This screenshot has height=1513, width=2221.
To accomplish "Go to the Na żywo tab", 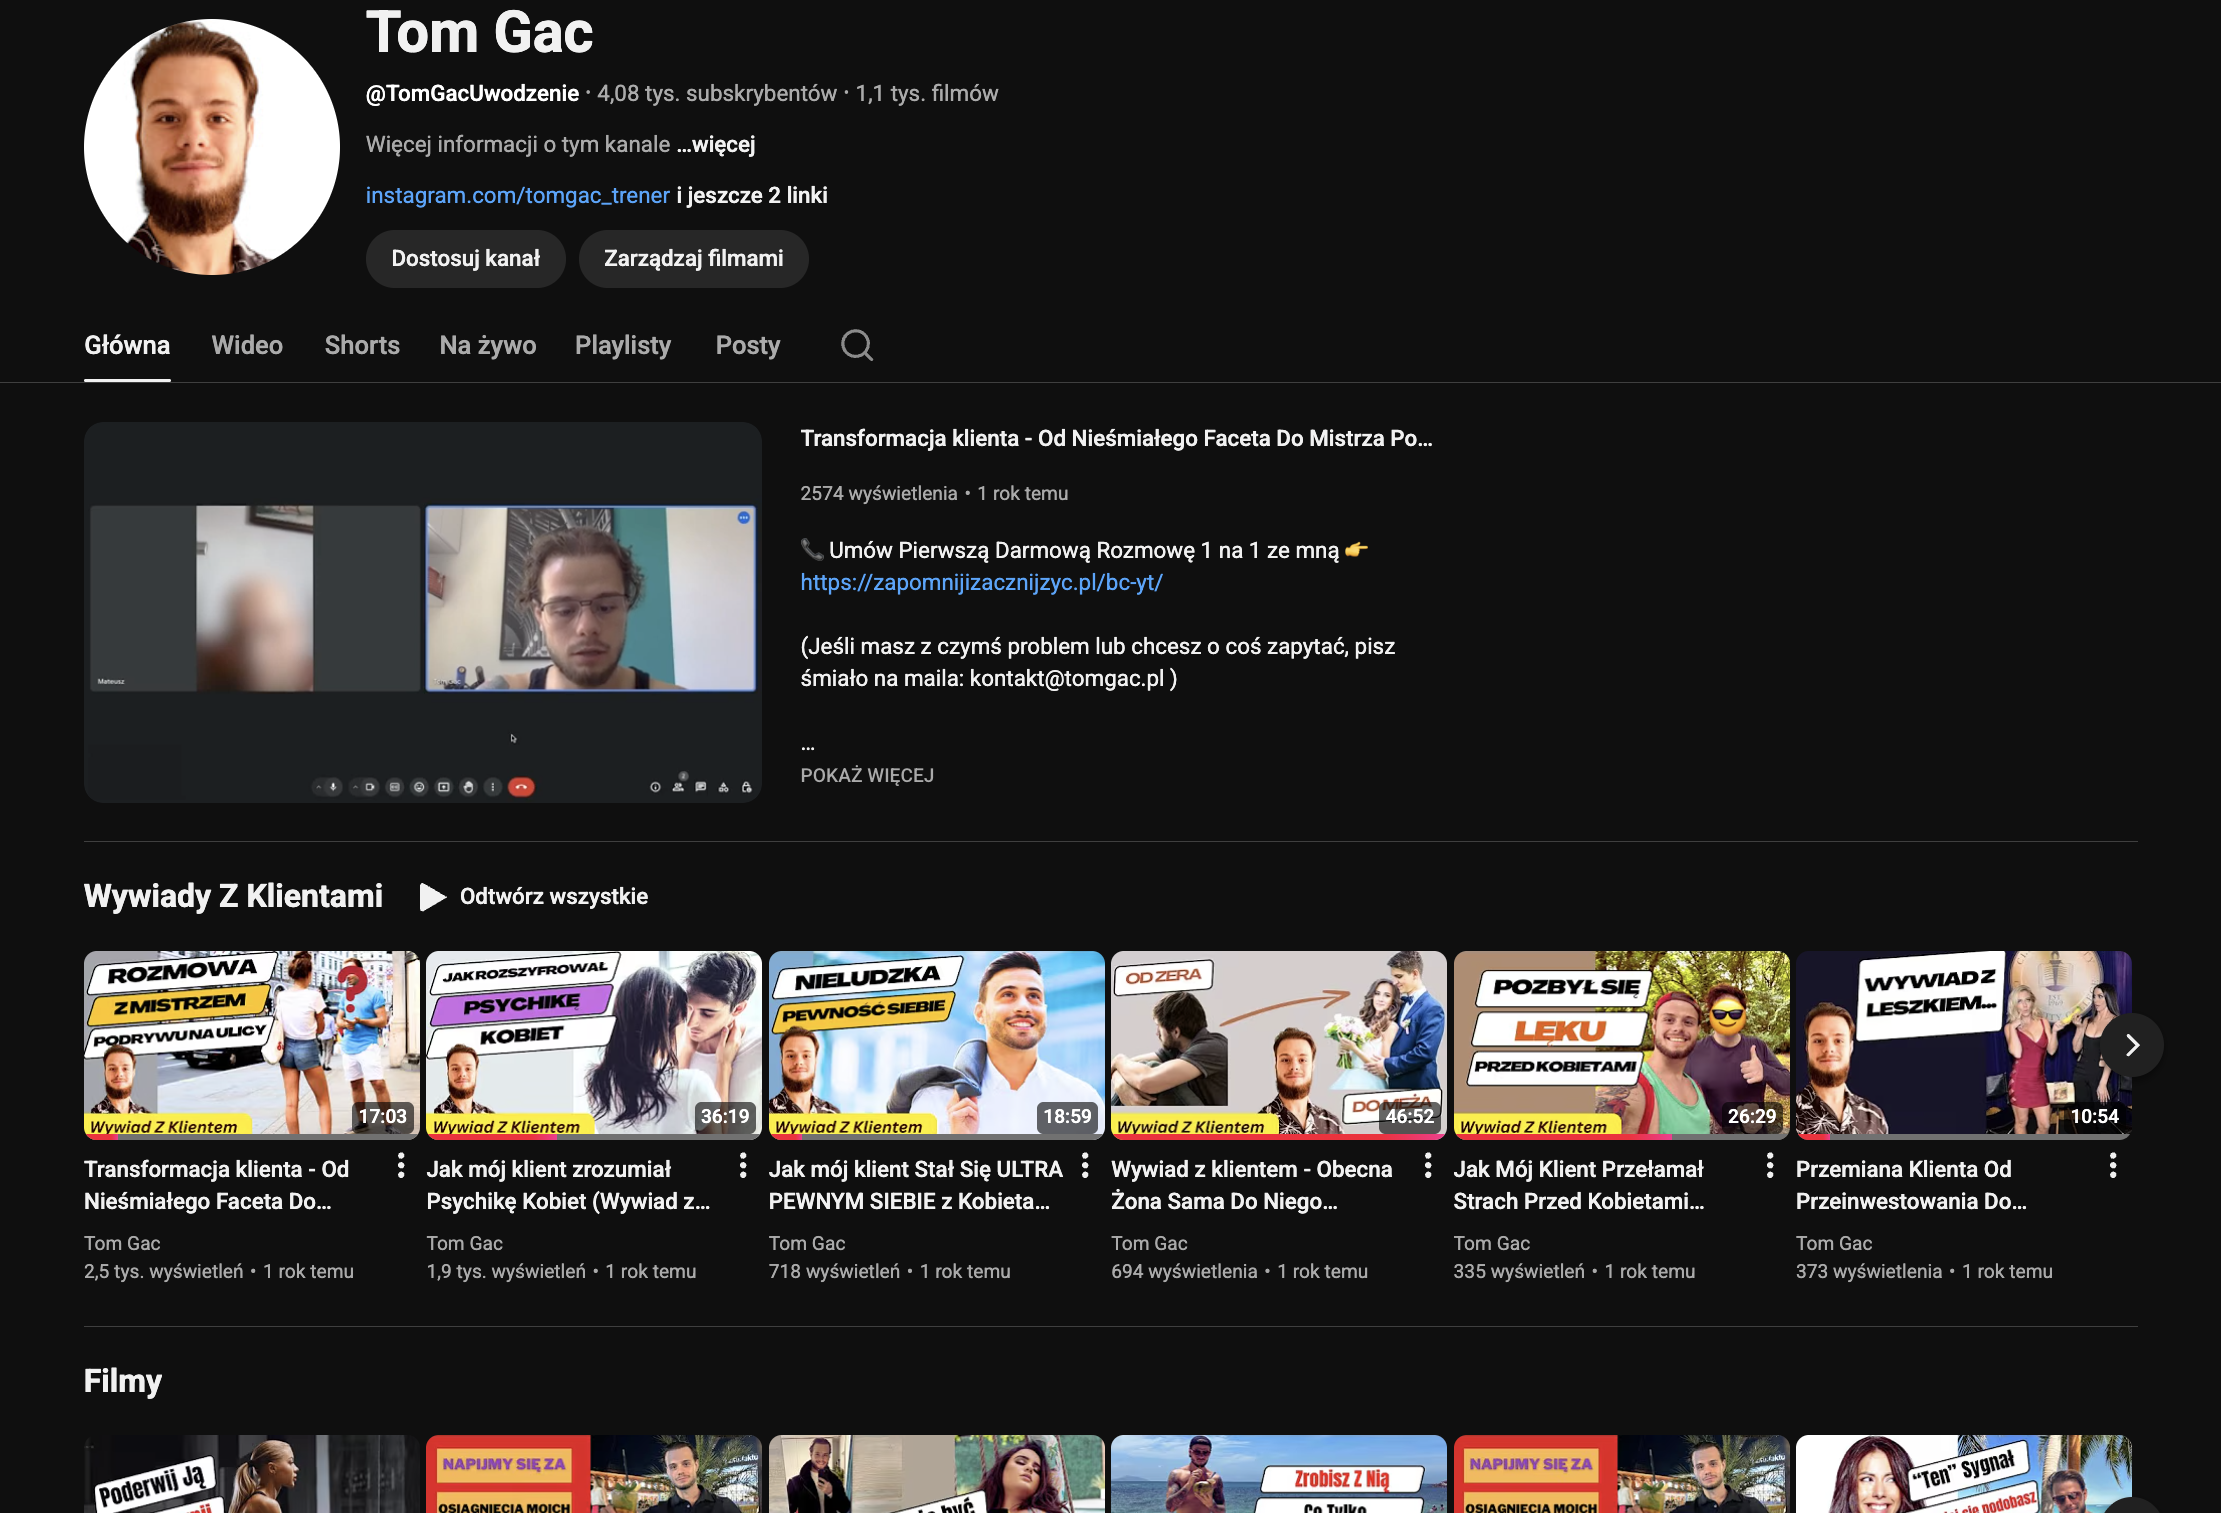I will pos(487,345).
